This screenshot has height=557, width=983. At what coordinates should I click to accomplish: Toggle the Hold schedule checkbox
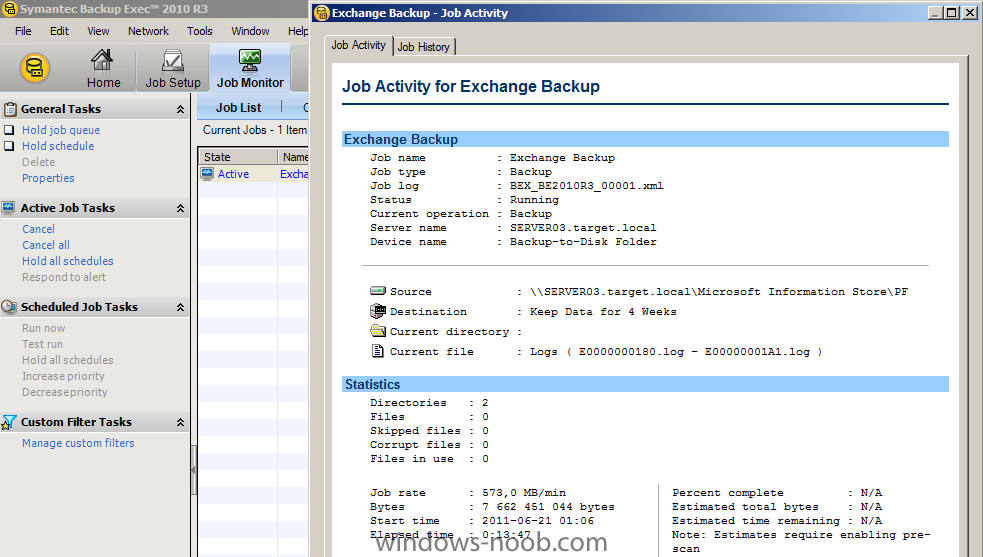(9, 146)
